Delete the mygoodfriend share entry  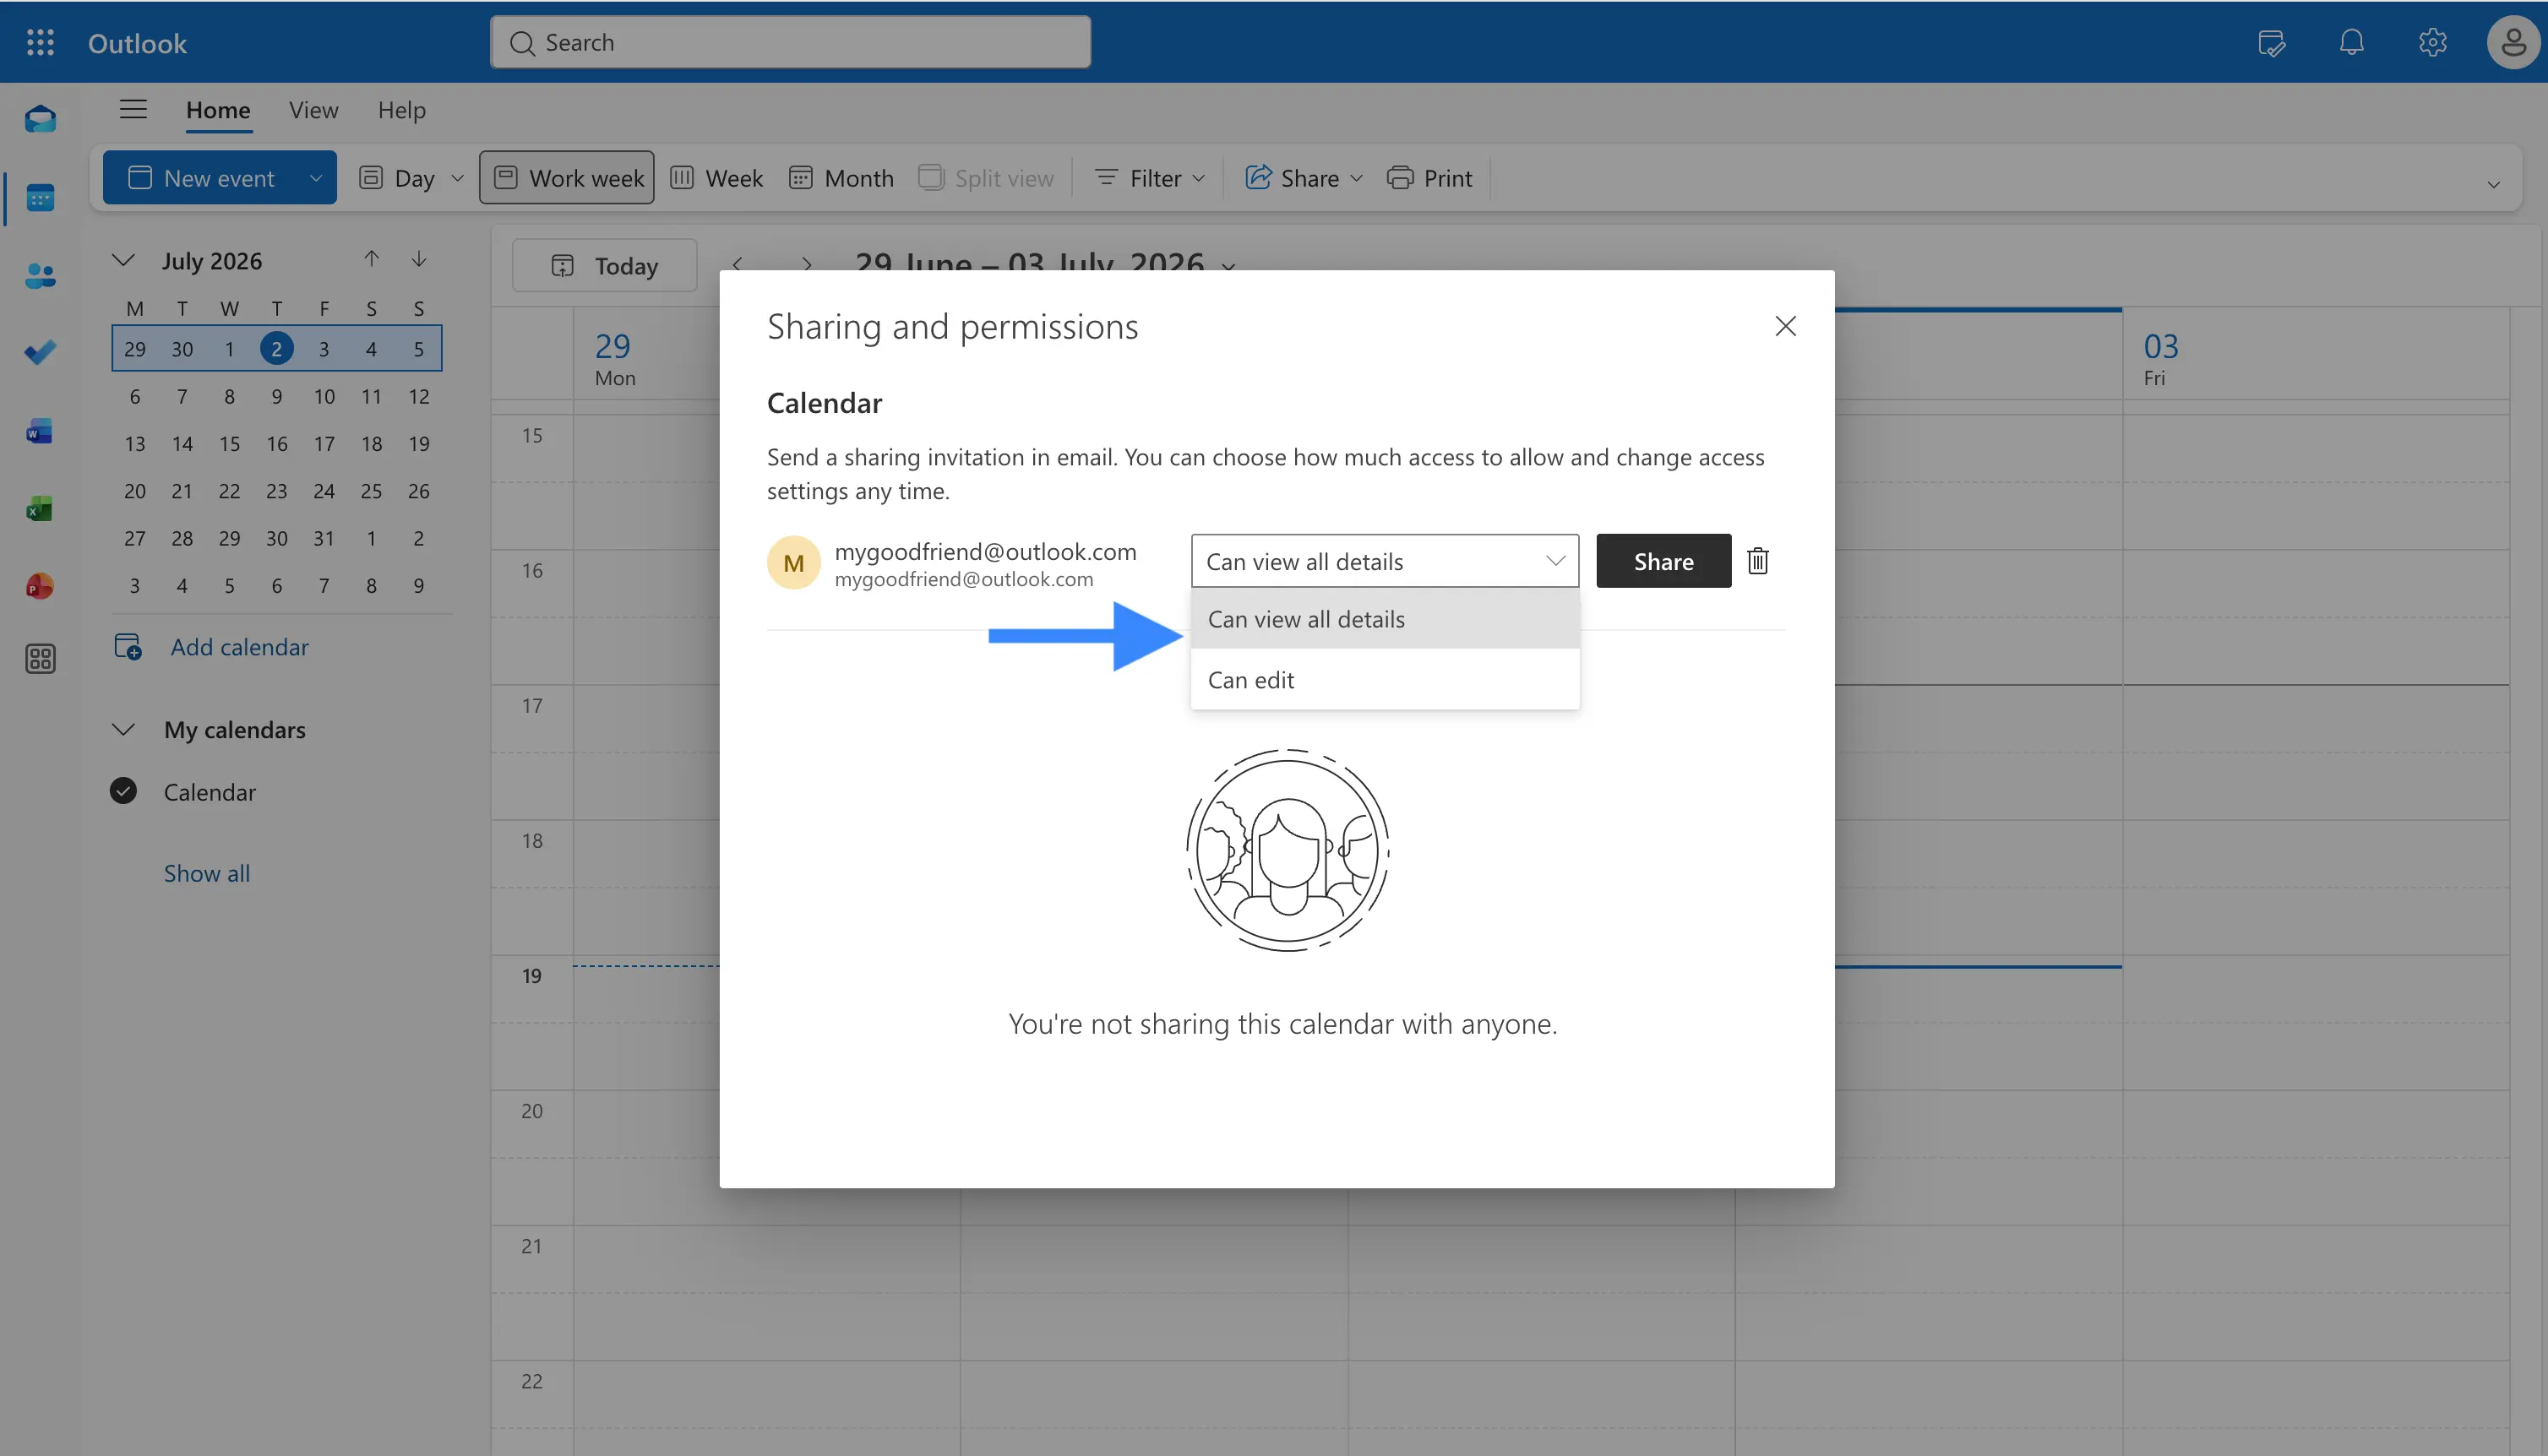1757,561
